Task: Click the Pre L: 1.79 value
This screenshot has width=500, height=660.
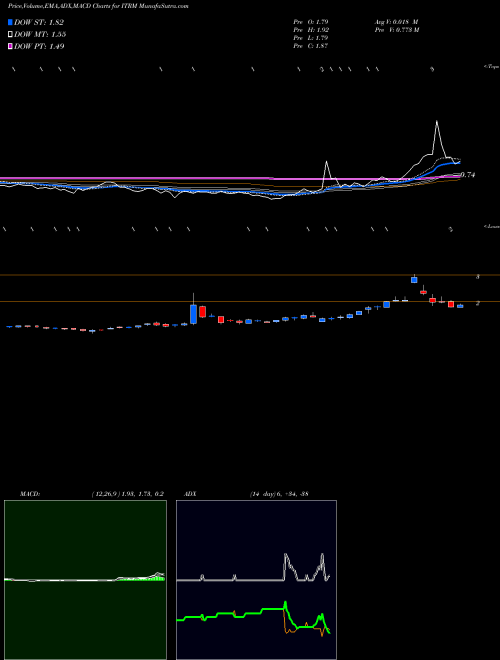Action: tap(311, 38)
